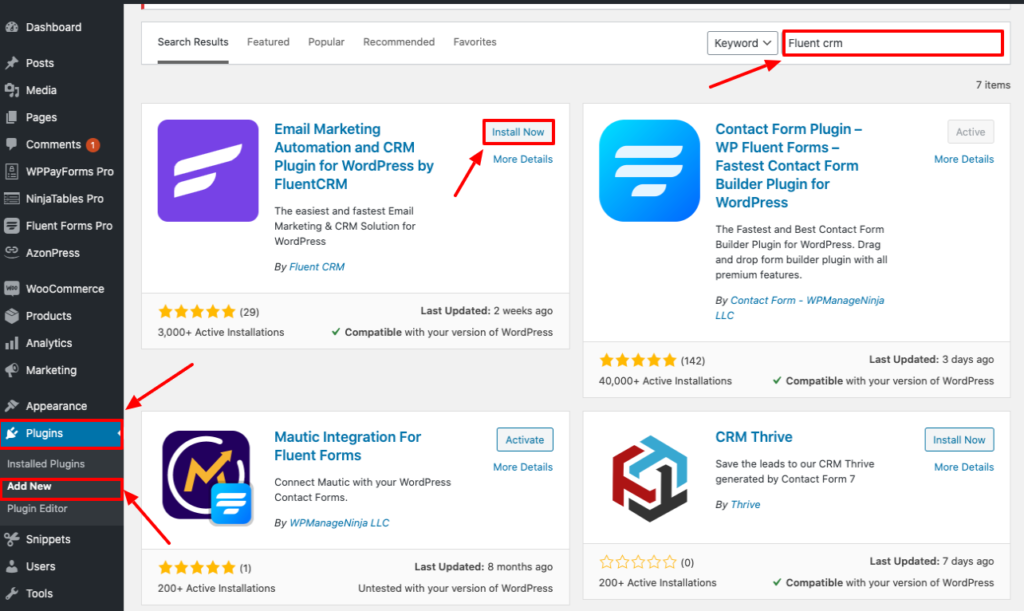Activate Mautic Integration For Fluent Forms
The height and width of the screenshot is (611, 1024).
pos(524,440)
